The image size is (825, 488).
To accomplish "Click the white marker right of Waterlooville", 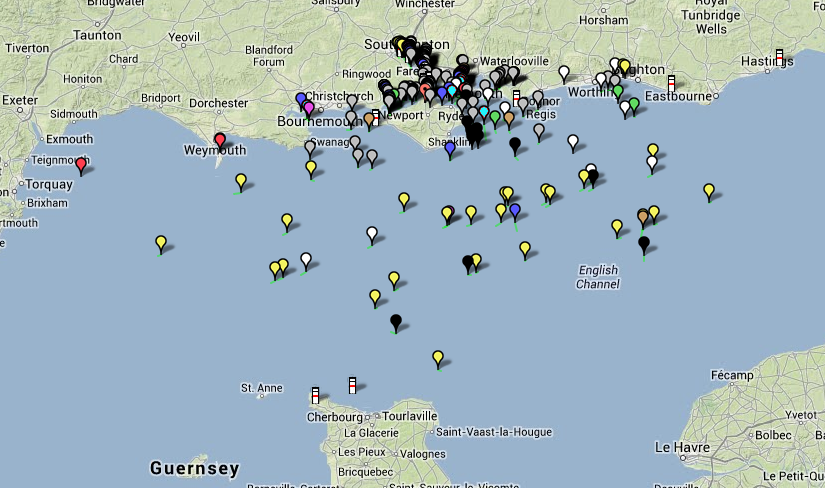I will point(564,74).
